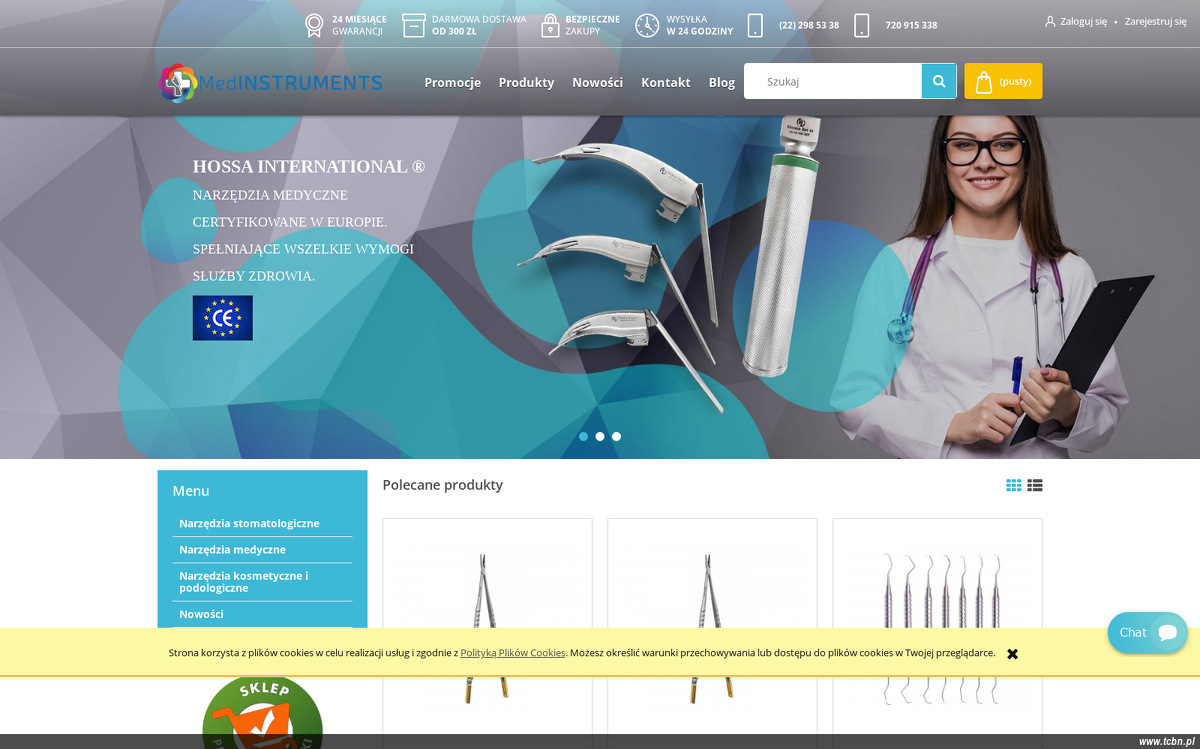
Task: Open the Produkty menu item
Action: pyautogui.click(x=526, y=82)
